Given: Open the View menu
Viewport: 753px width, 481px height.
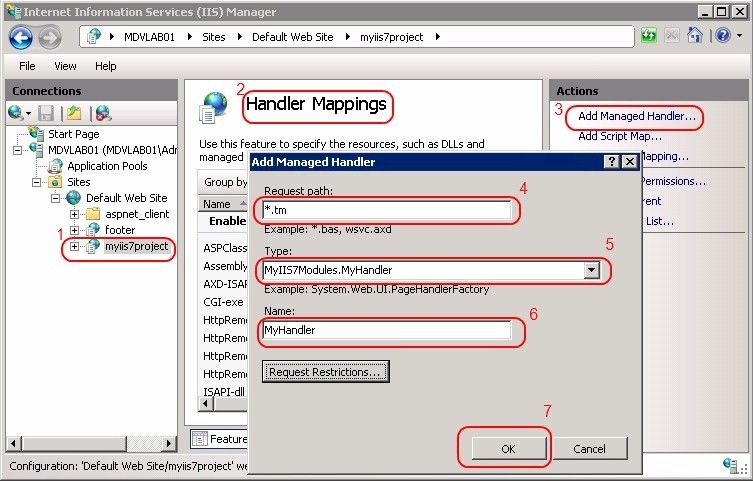Looking at the screenshot, I should (65, 66).
